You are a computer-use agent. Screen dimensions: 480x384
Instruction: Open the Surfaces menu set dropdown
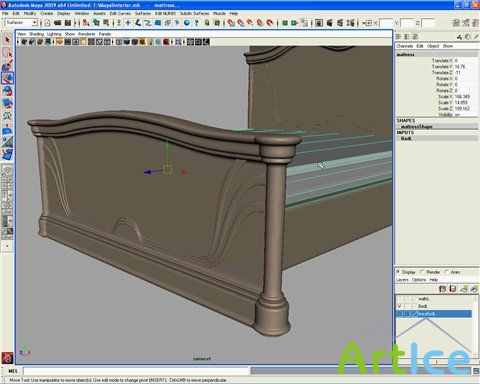coord(21,22)
